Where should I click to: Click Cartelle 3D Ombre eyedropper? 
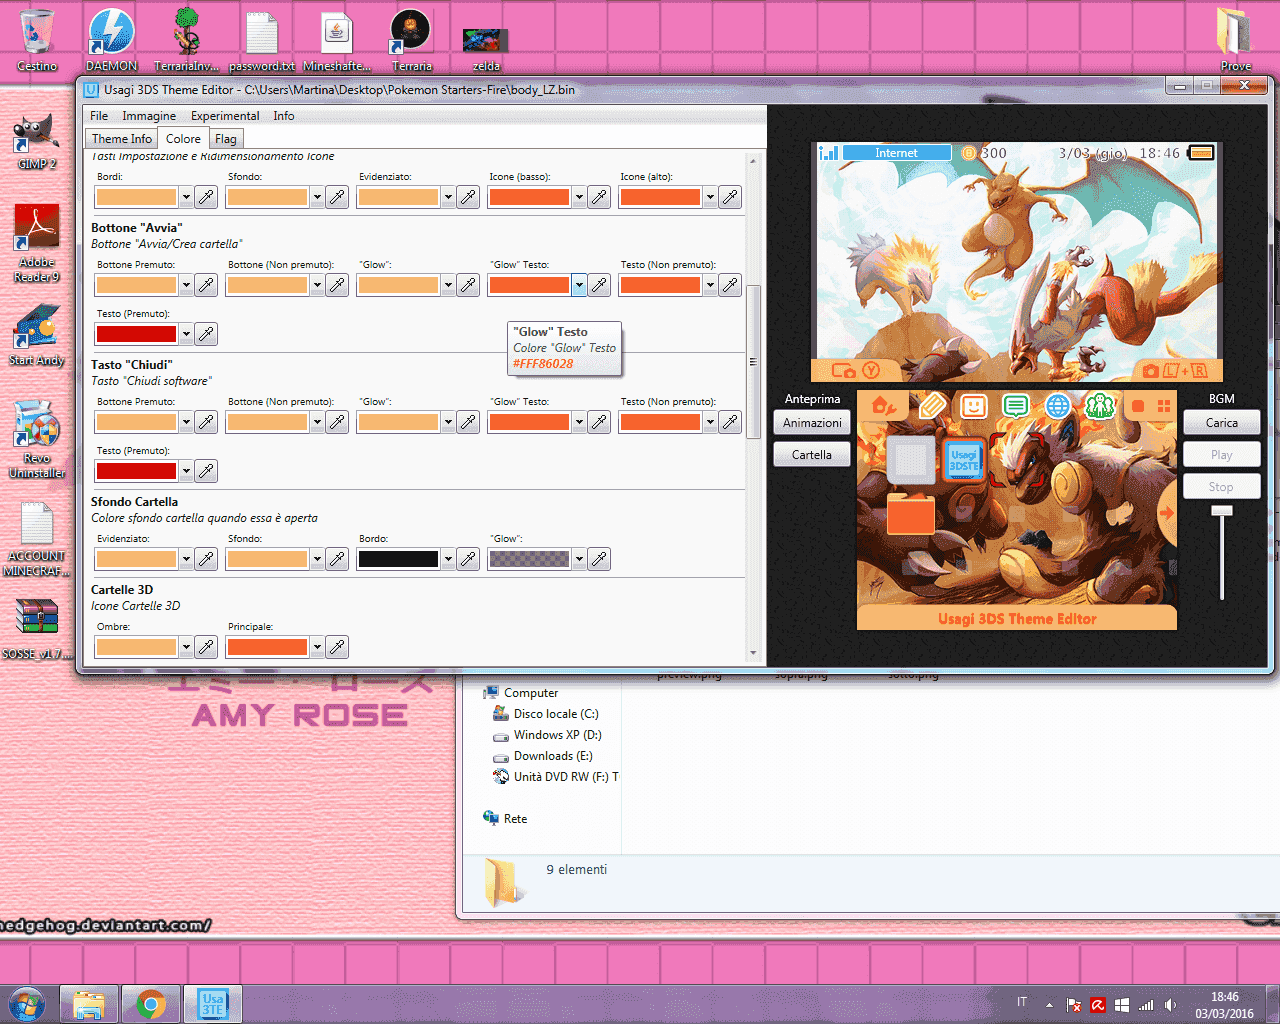pos(206,647)
